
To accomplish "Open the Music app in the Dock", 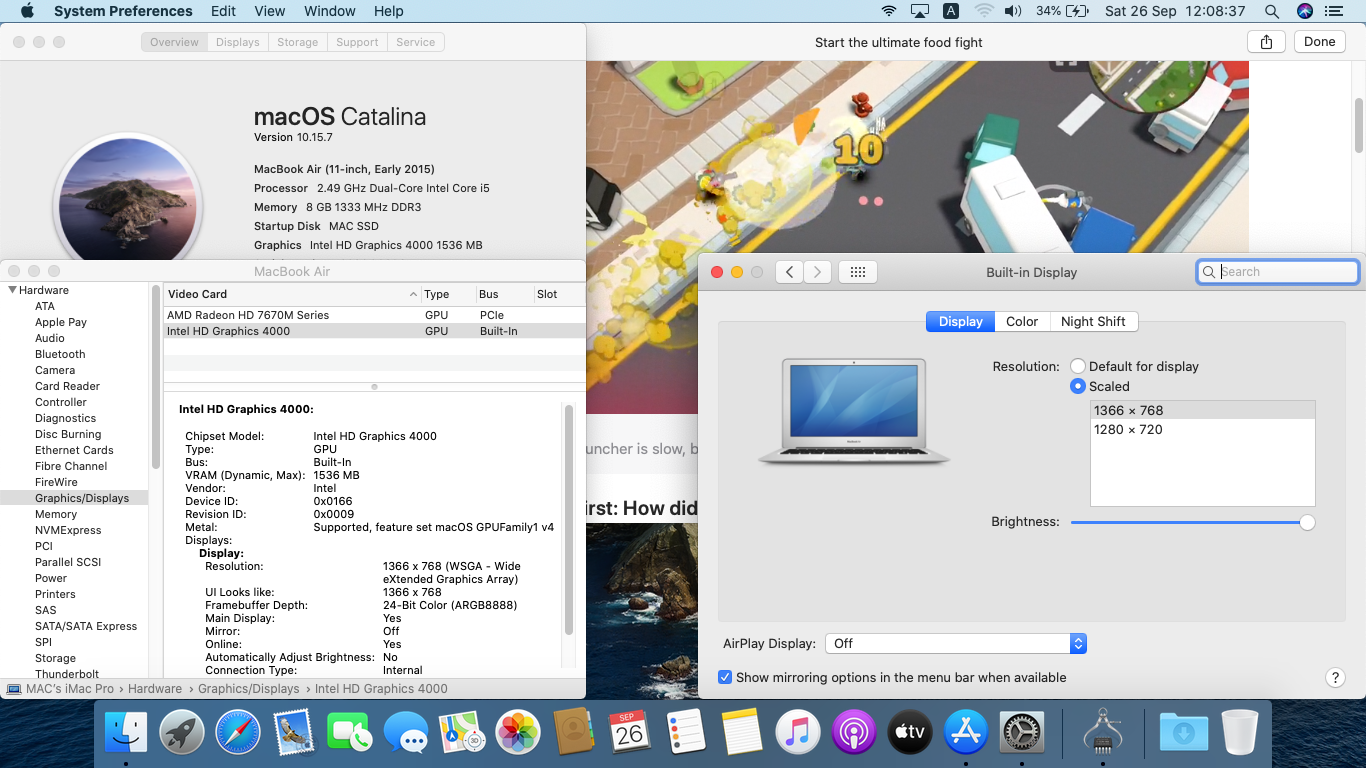I will (x=798, y=733).
